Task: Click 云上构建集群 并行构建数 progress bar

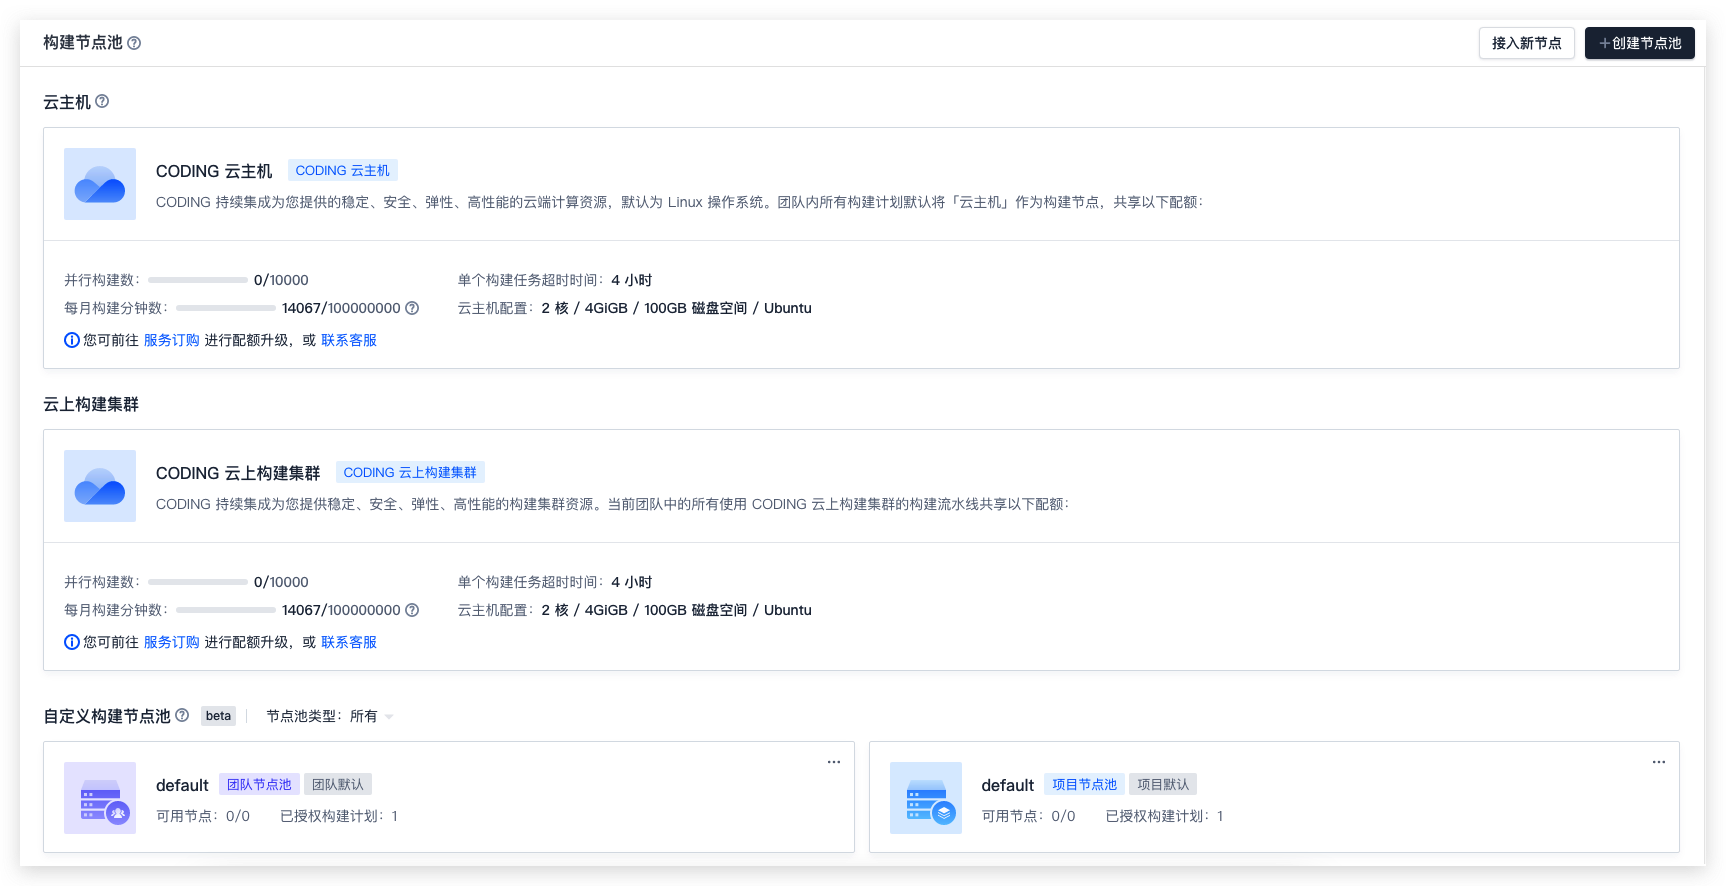Action: click(x=198, y=582)
